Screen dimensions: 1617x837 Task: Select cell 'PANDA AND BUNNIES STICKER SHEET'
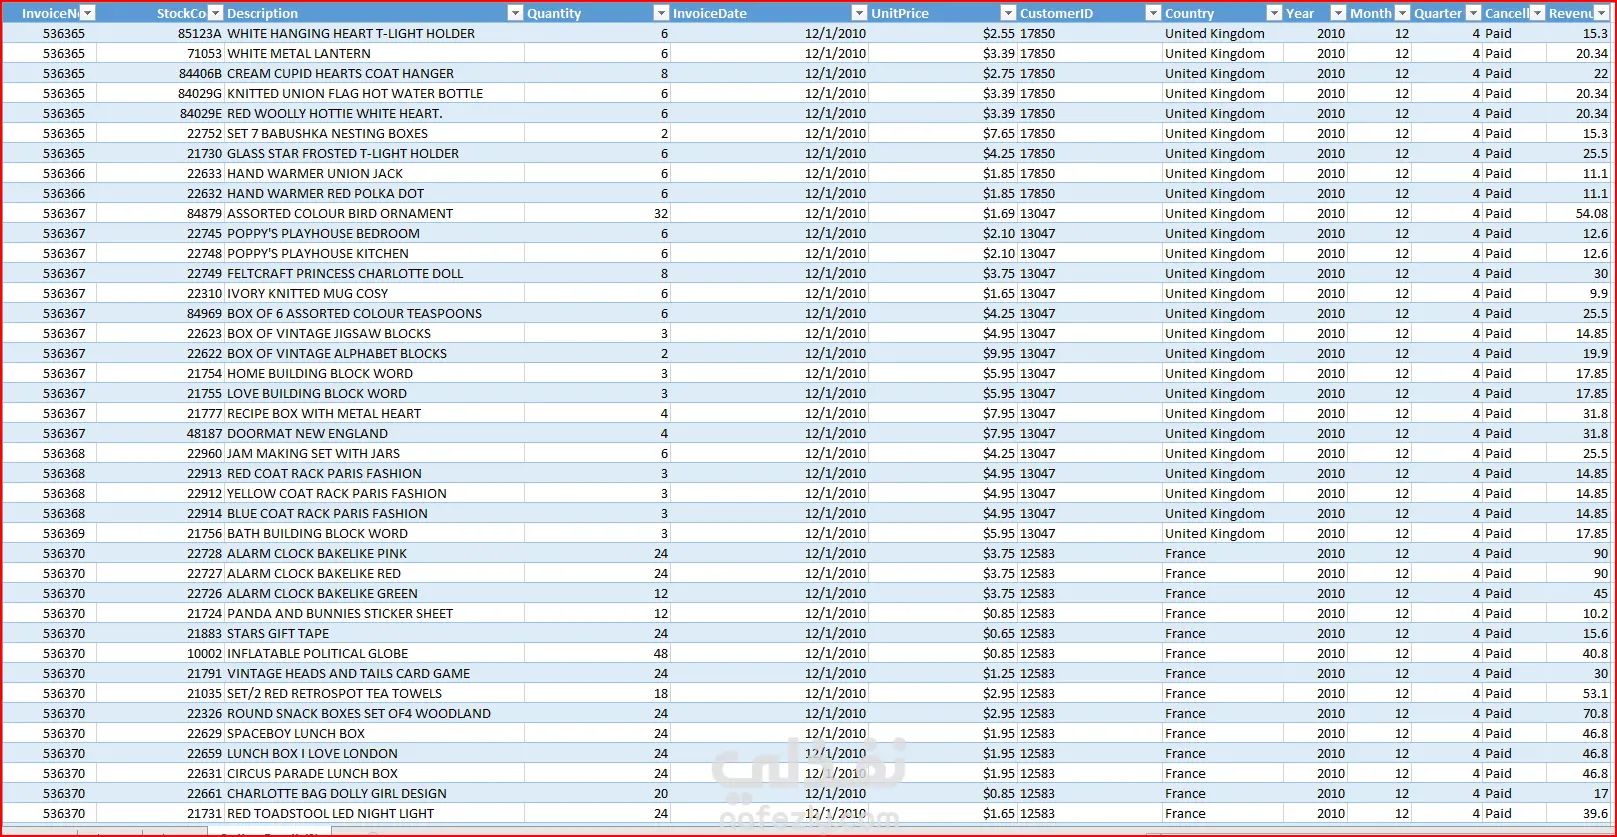[x=374, y=613]
